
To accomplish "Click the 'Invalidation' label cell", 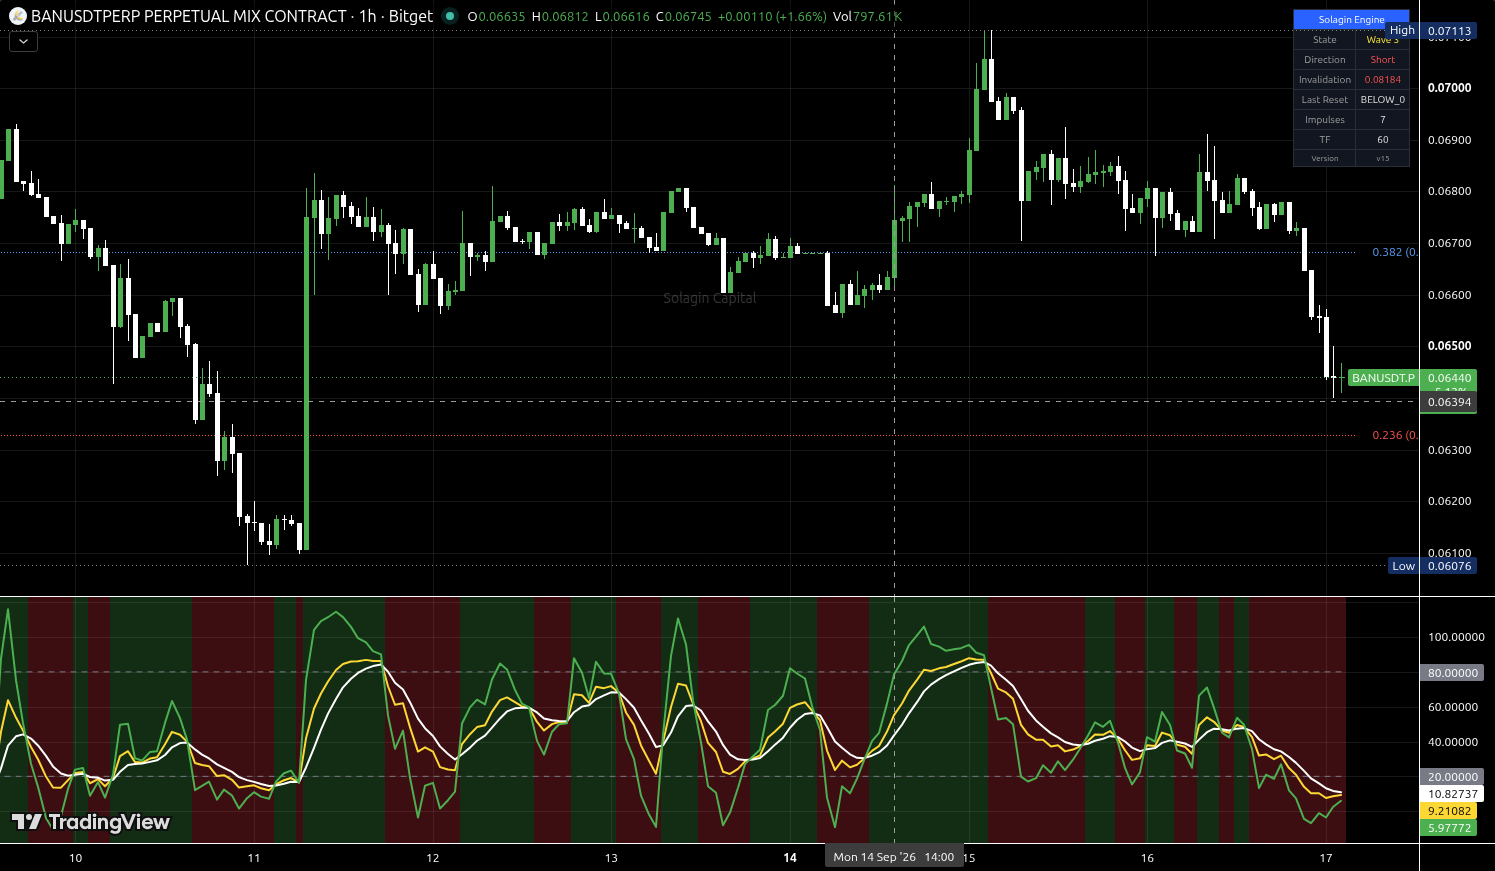I will tap(1325, 80).
